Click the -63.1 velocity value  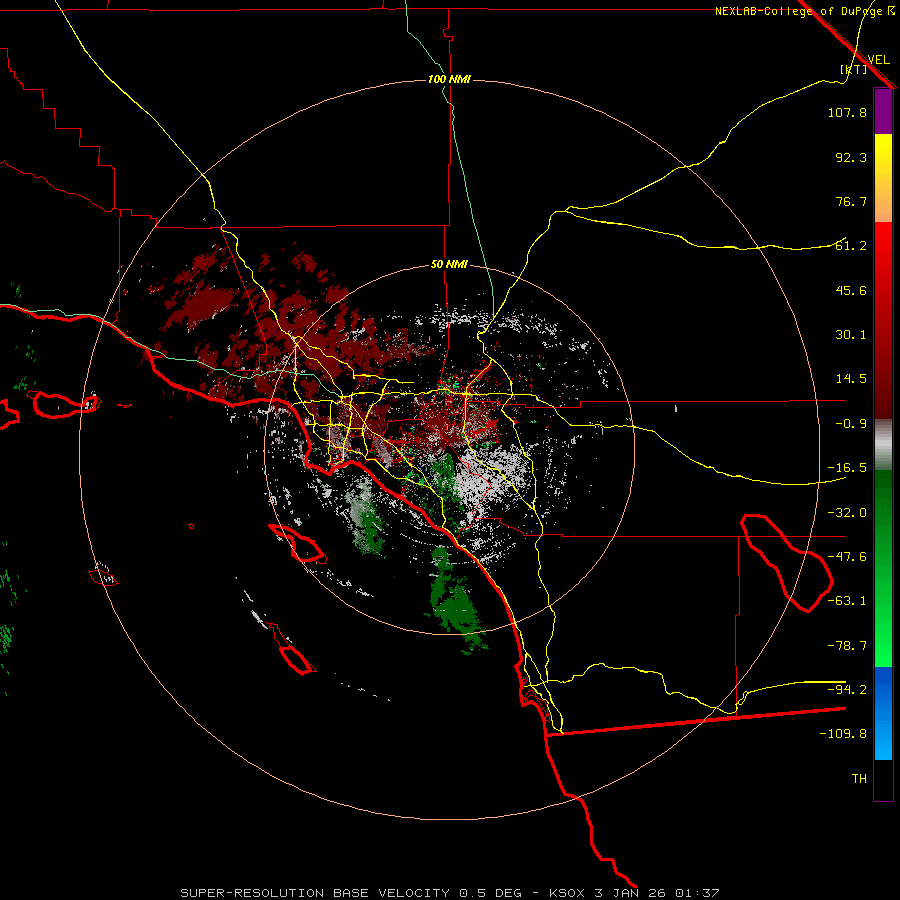tap(847, 601)
